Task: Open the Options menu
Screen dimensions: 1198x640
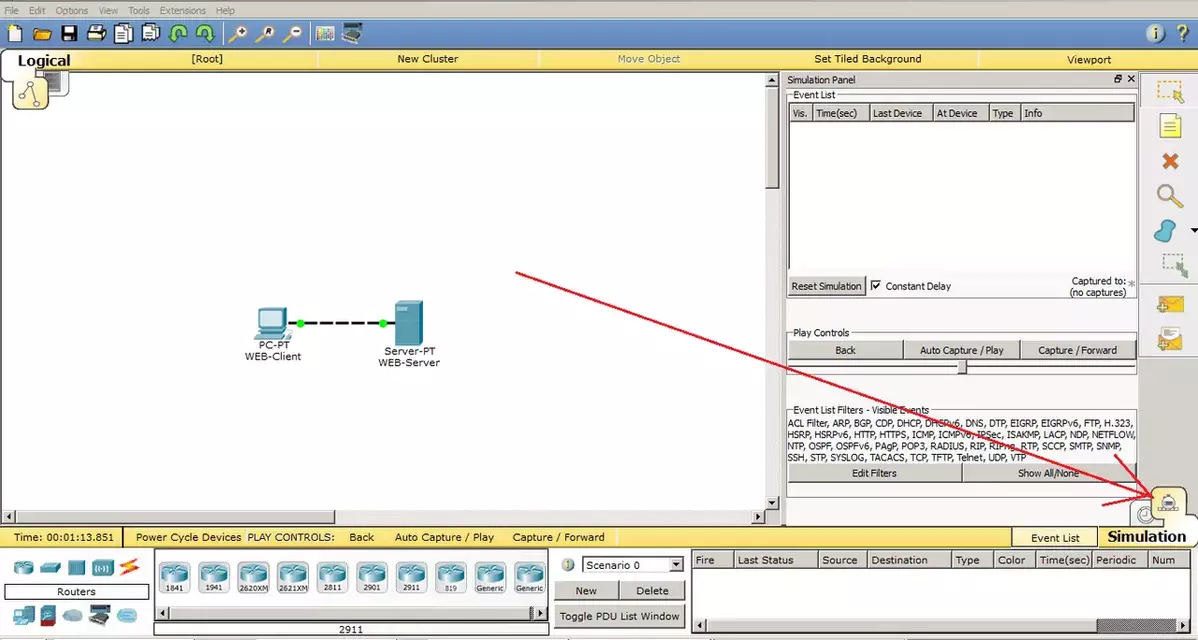Action: [71, 11]
